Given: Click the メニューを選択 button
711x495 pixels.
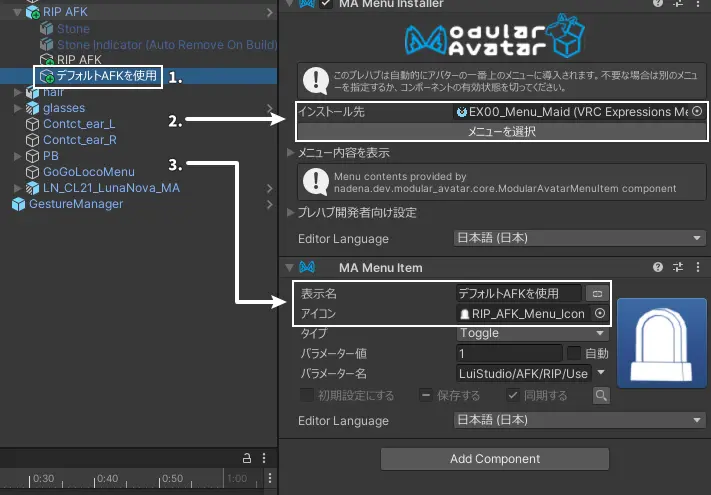Looking at the screenshot, I should coord(502,132).
